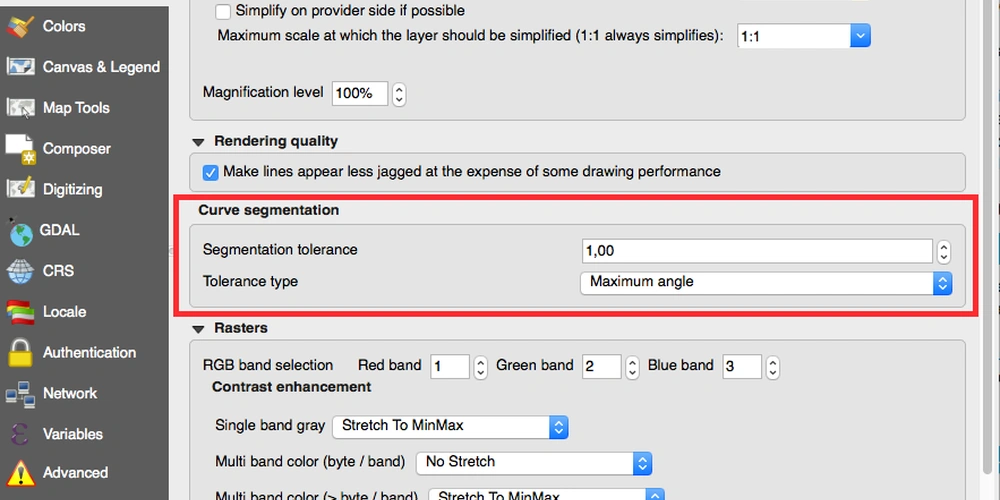
Task: Select the GDAL globe icon
Action: click(20, 232)
